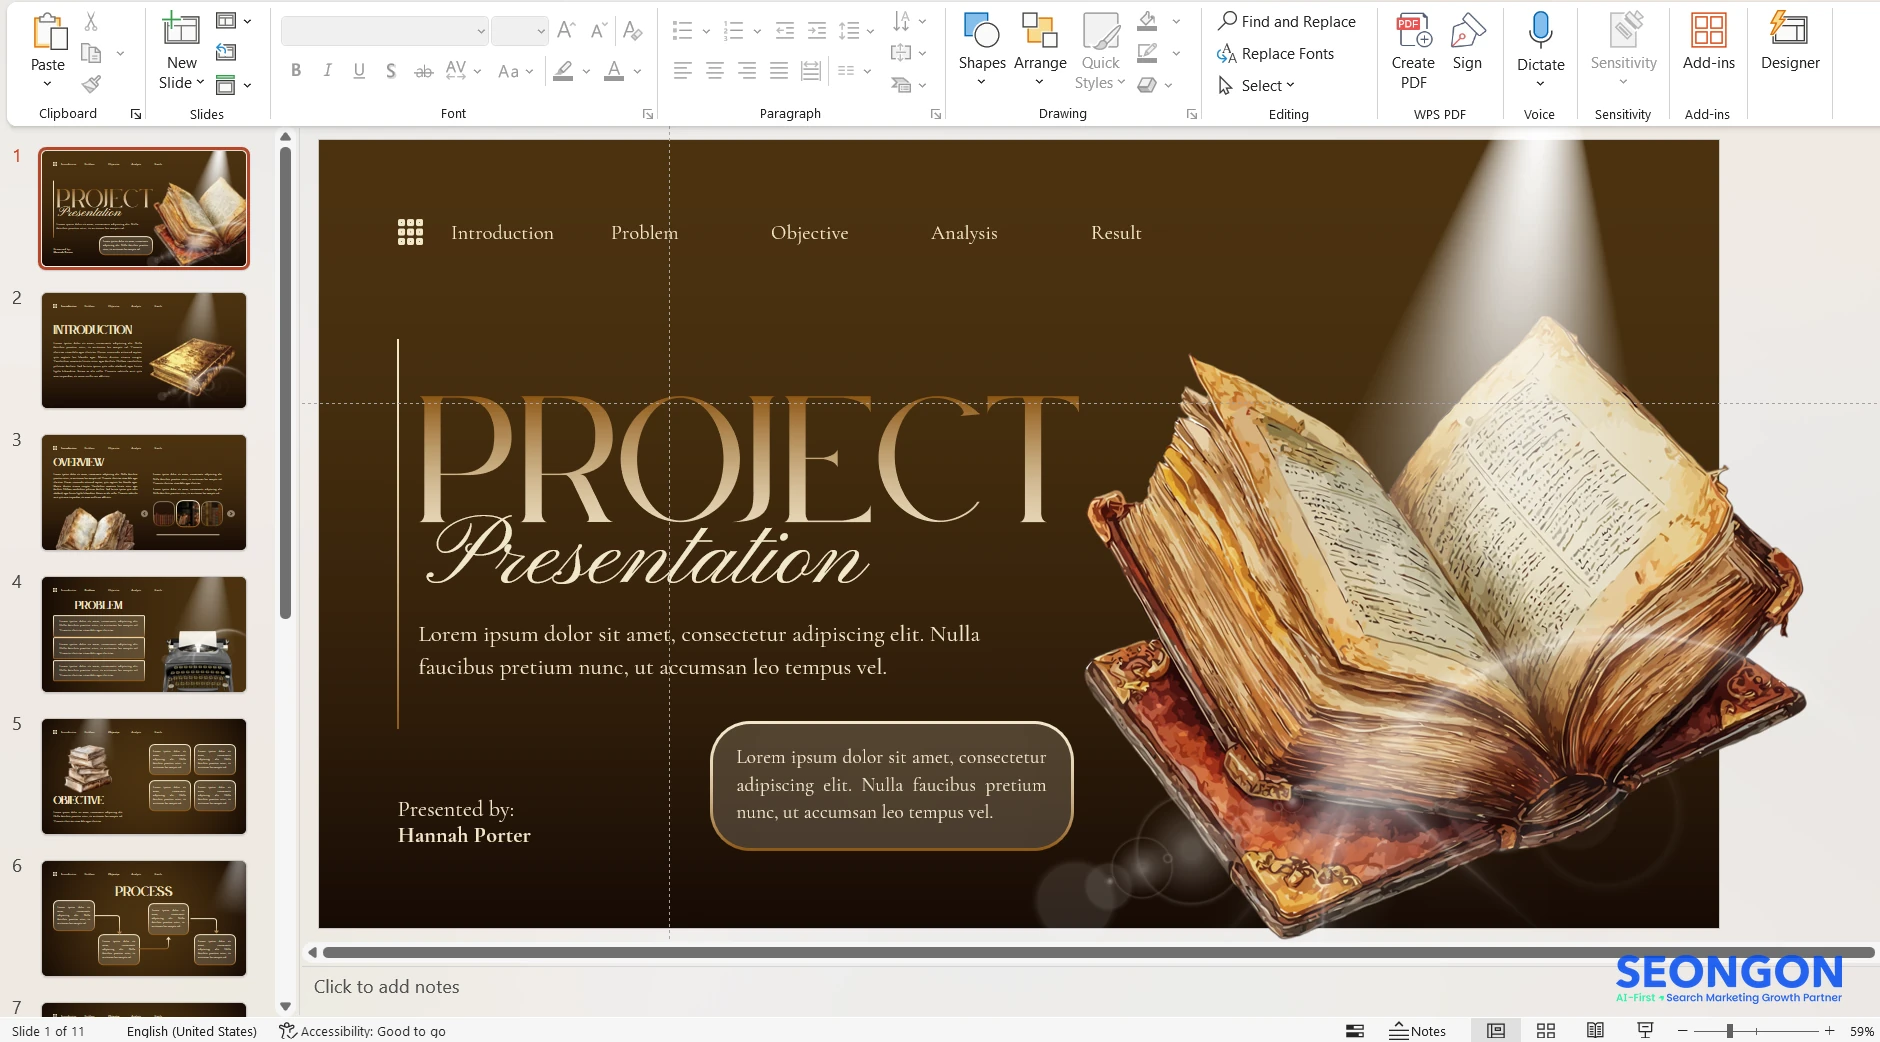Open font name combo box

[x=384, y=31]
